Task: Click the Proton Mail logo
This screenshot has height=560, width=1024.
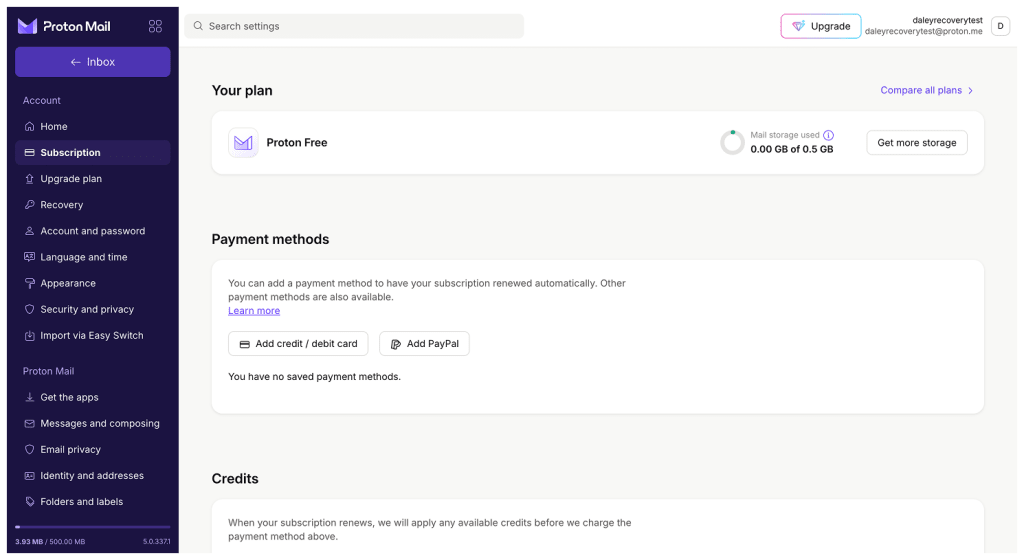Action: click(x=64, y=26)
